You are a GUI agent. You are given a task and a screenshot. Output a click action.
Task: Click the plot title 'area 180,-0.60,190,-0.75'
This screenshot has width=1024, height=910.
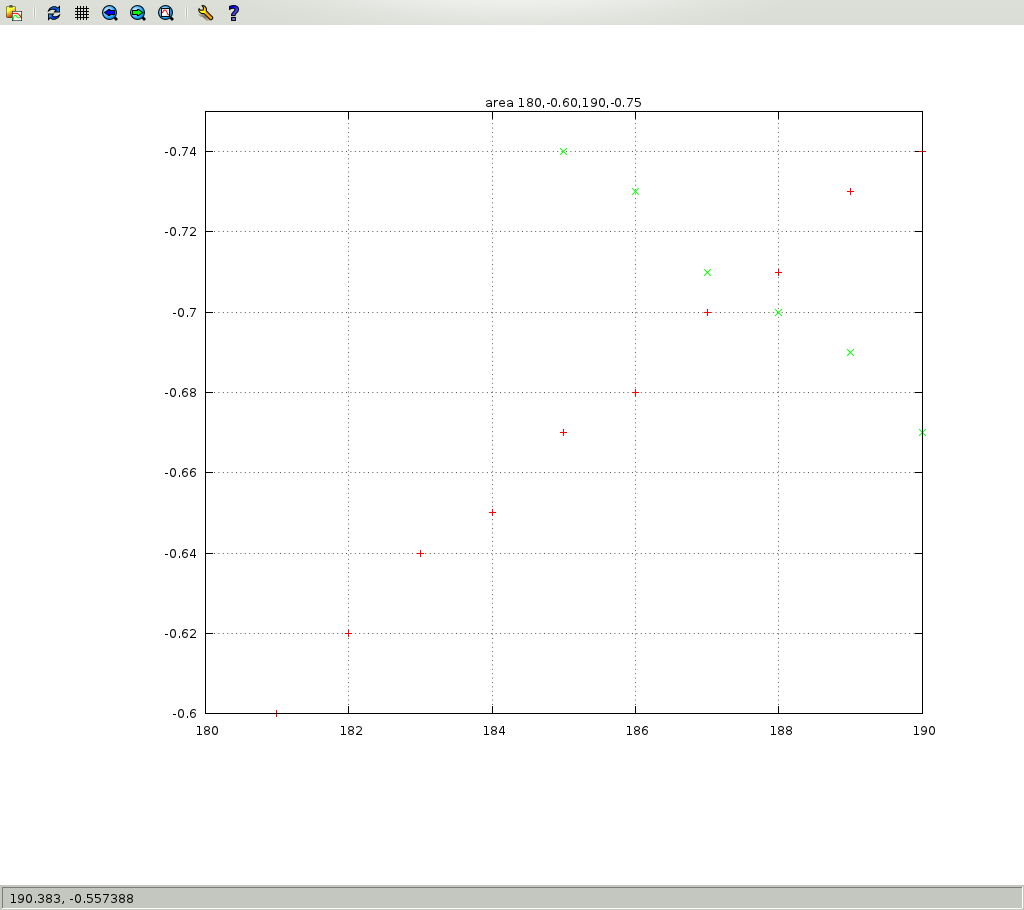(x=563, y=102)
